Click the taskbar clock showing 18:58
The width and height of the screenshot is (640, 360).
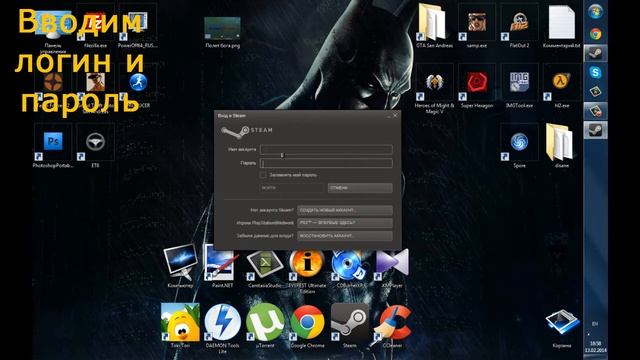pyautogui.click(x=596, y=347)
